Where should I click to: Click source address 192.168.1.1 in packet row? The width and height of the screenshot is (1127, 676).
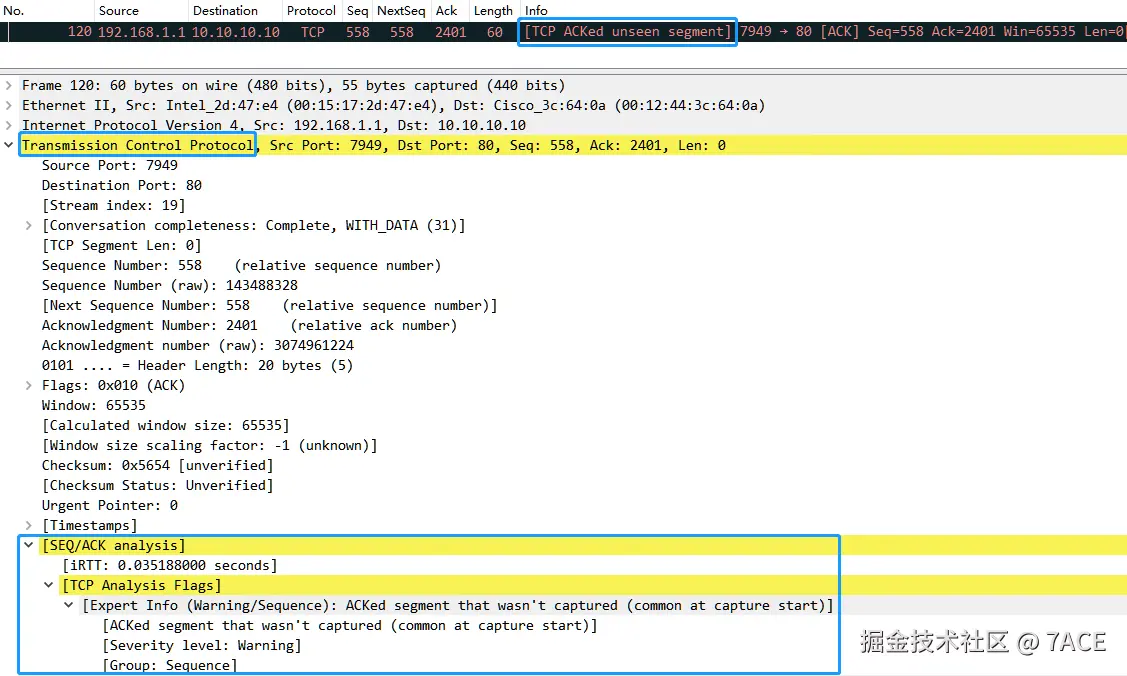pos(142,32)
